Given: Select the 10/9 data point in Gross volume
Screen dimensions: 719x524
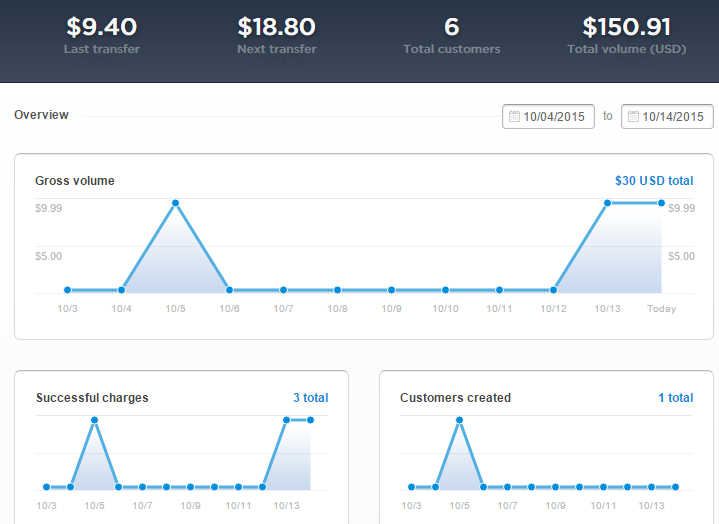Looking at the screenshot, I should click(x=391, y=290).
